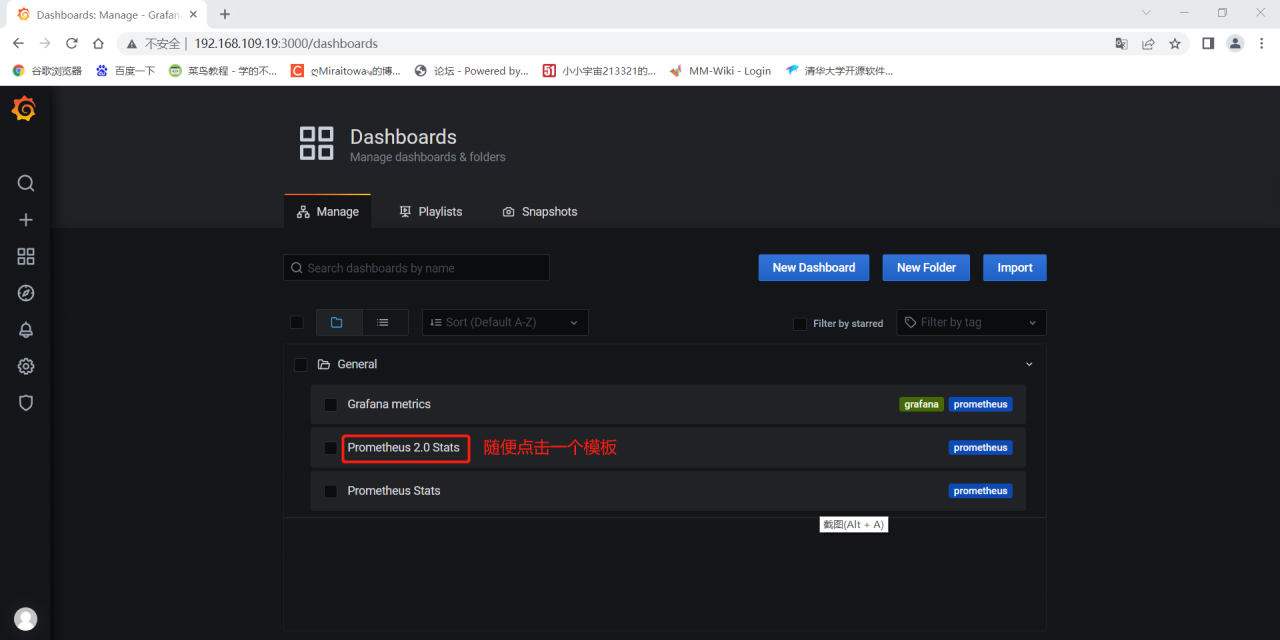Click the share icon in address bar
The width and height of the screenshot is (1280, 640).
1148,44
